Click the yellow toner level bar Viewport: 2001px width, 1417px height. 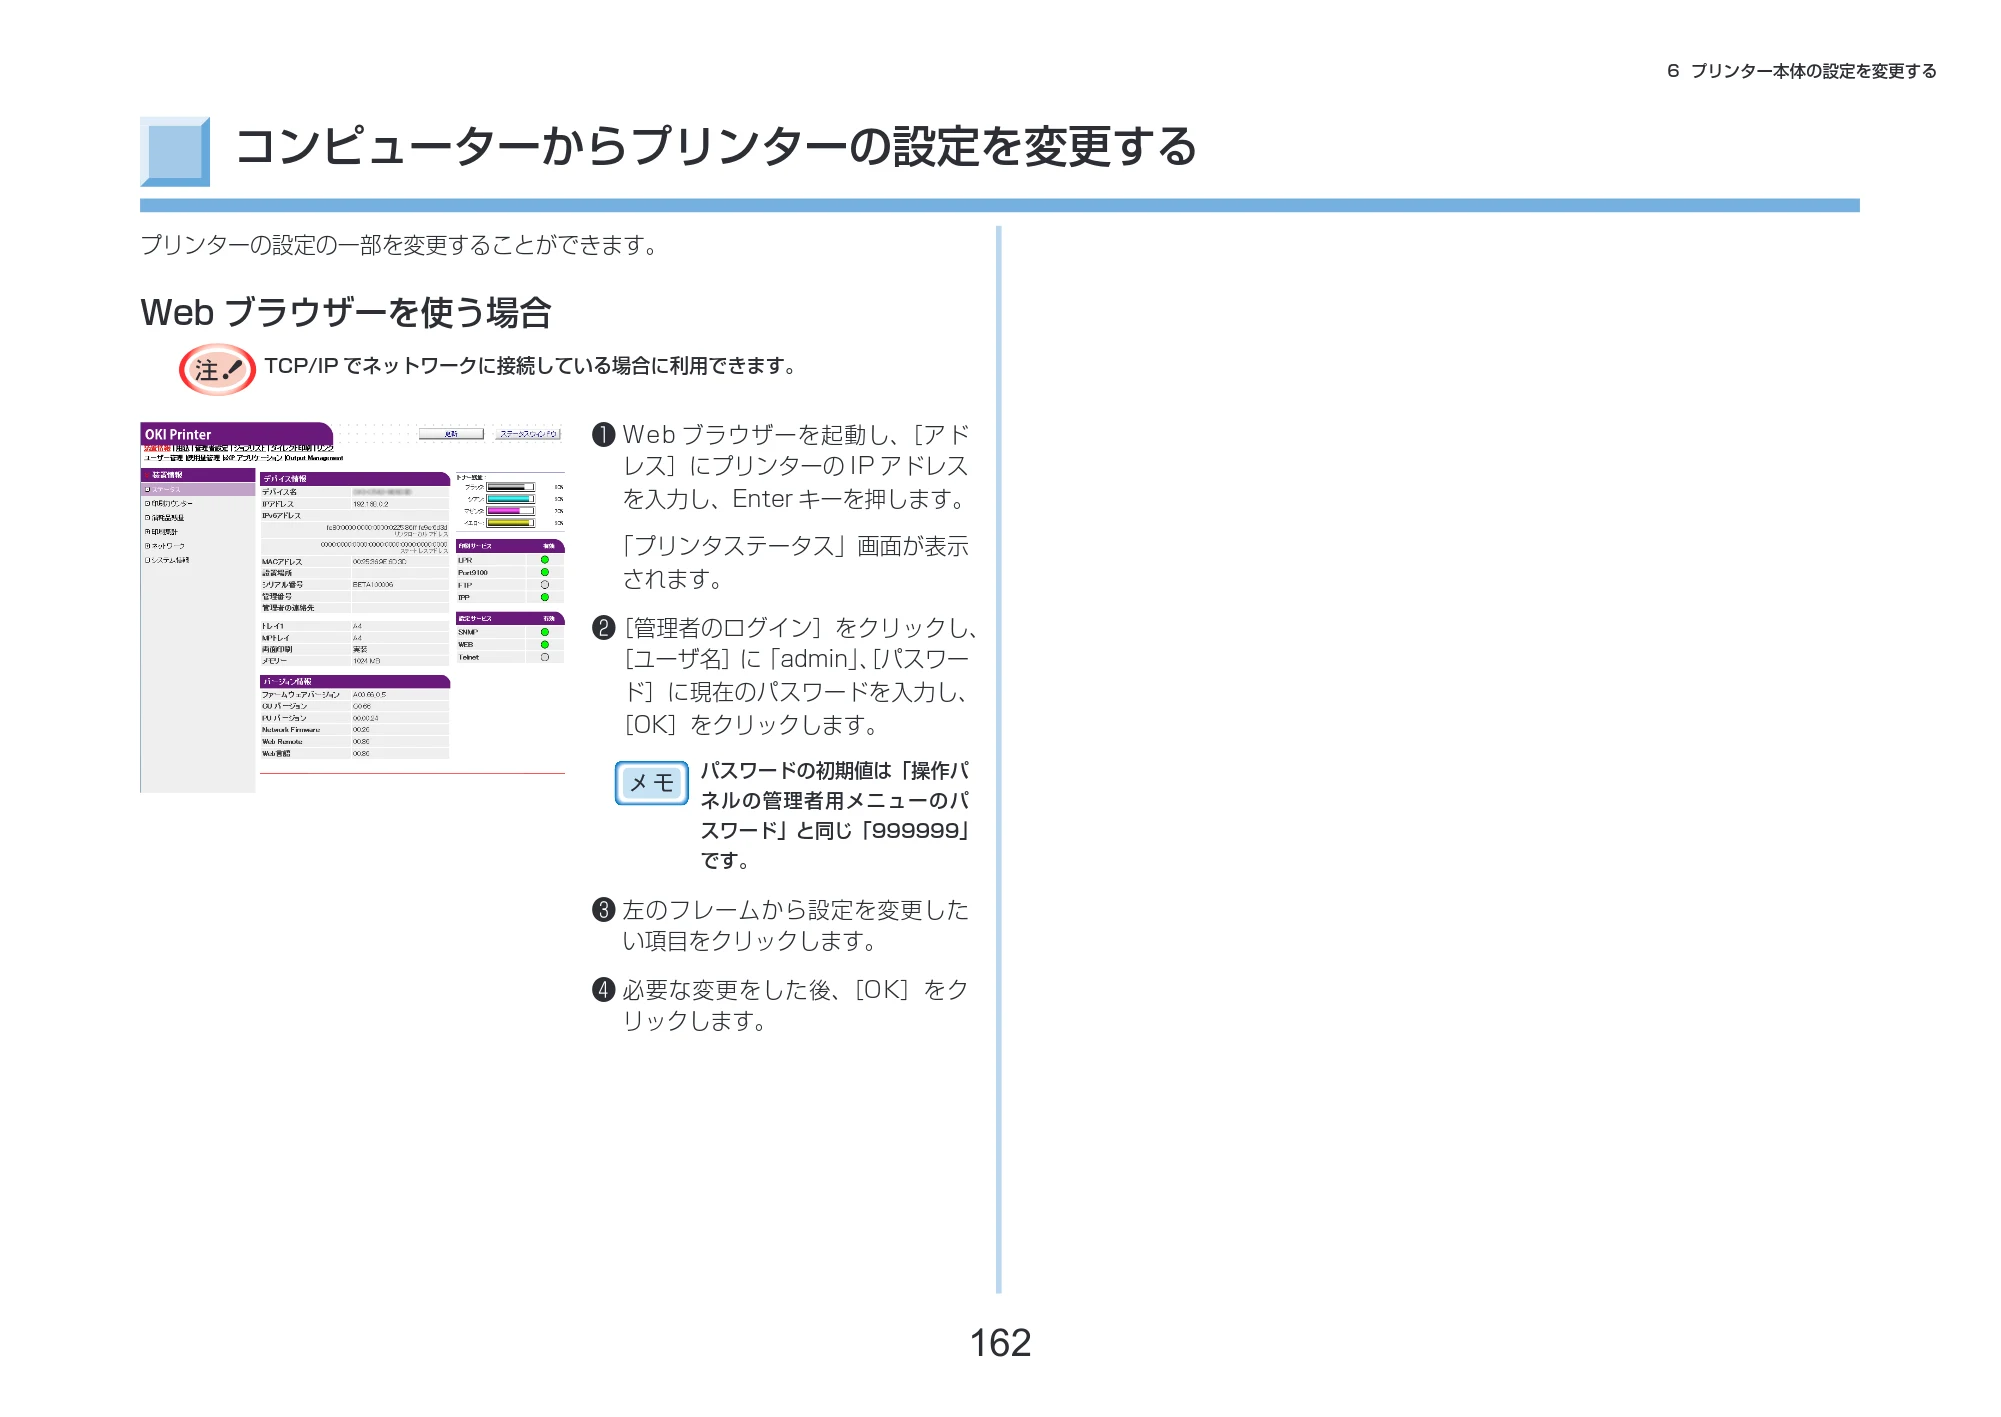510,523
